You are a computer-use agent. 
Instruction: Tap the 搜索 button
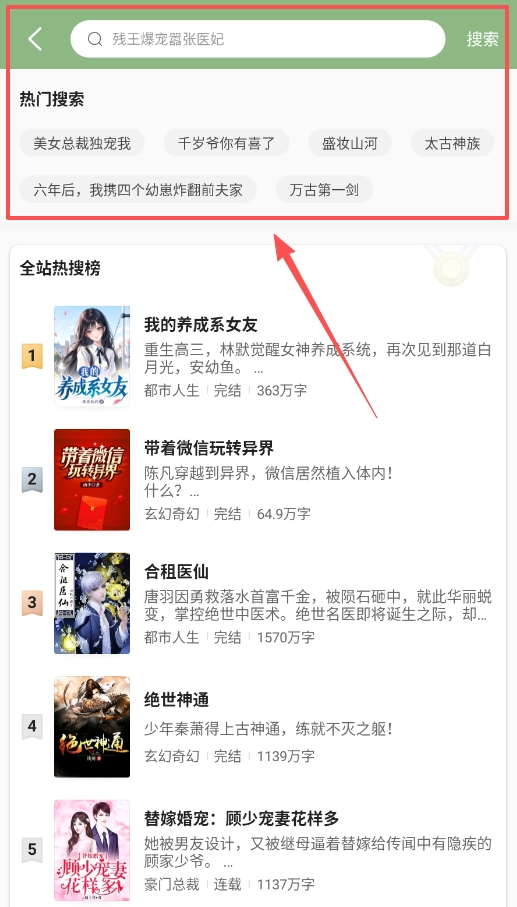[x=482, y=39]
